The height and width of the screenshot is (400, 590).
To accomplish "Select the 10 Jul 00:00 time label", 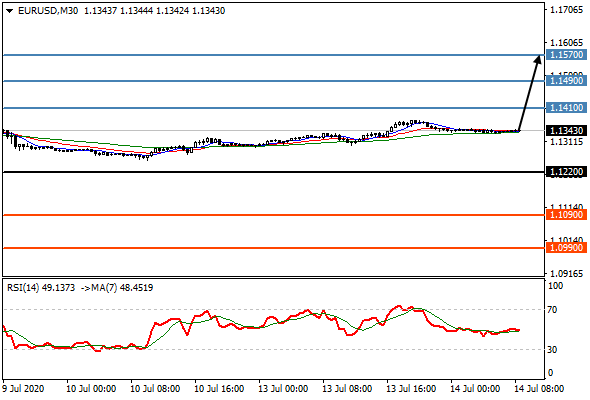I will (x=91, y=389).
